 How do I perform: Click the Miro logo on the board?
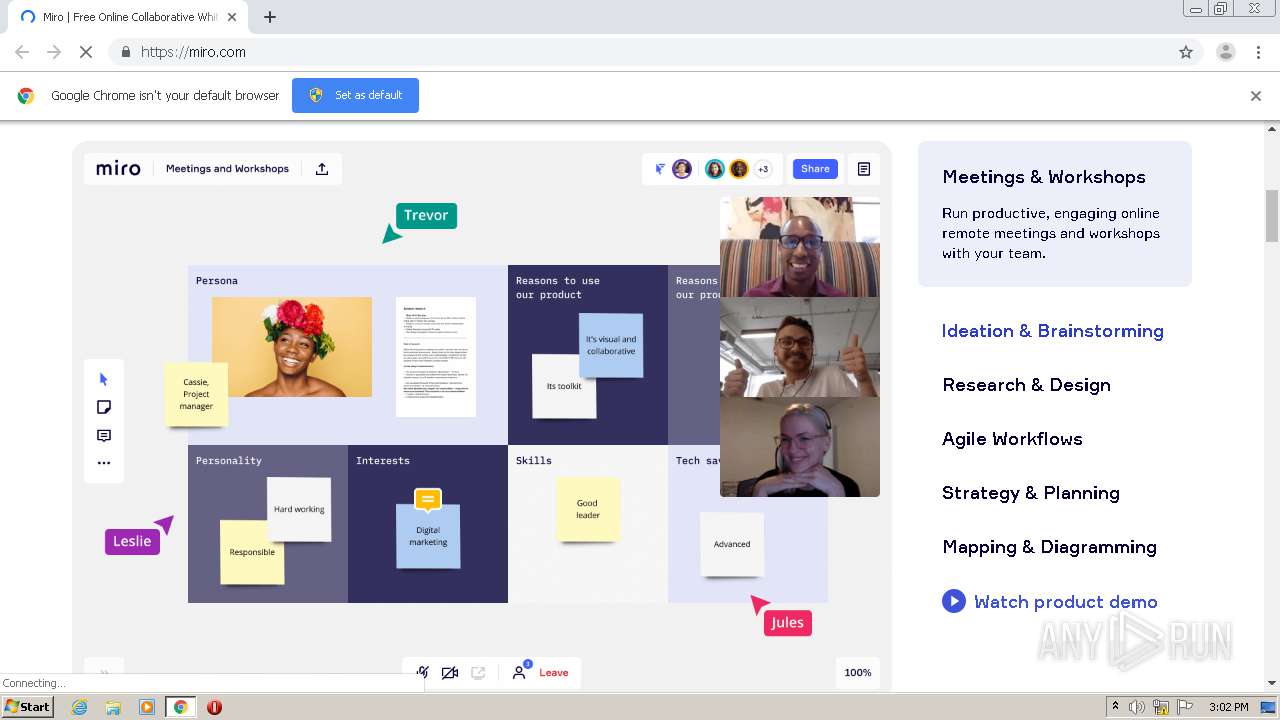[118, 169]
